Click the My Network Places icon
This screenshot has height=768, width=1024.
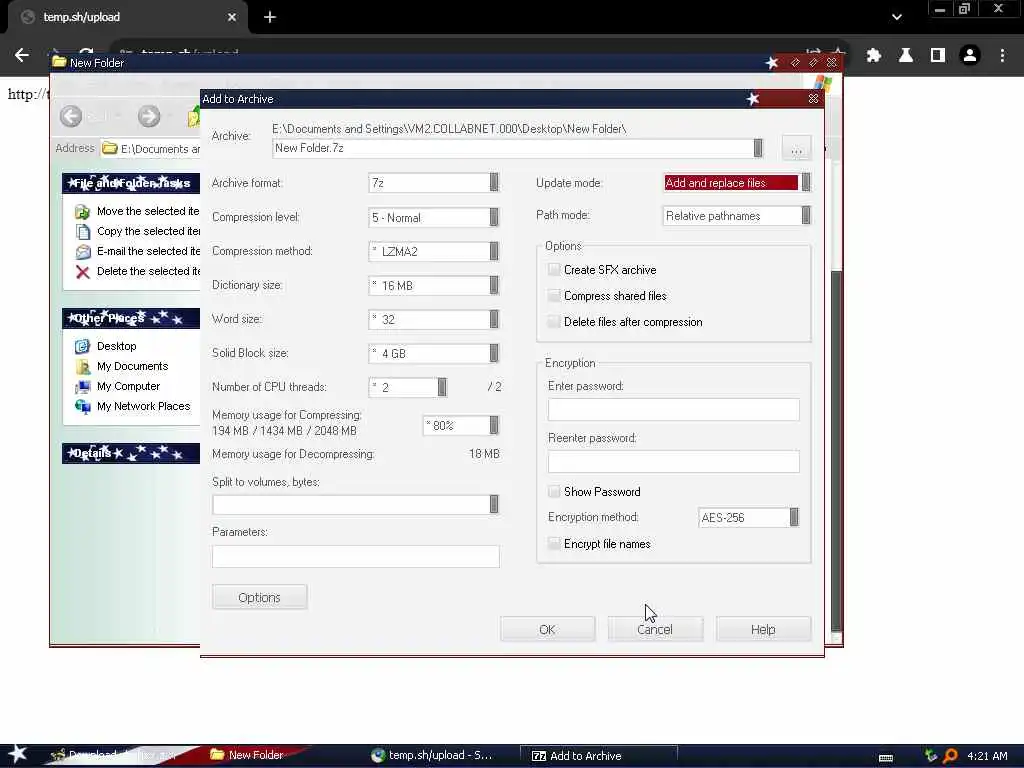coord(82,406)
